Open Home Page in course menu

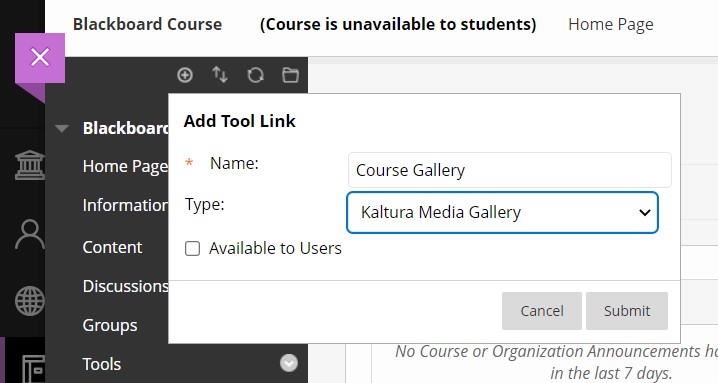125,166
